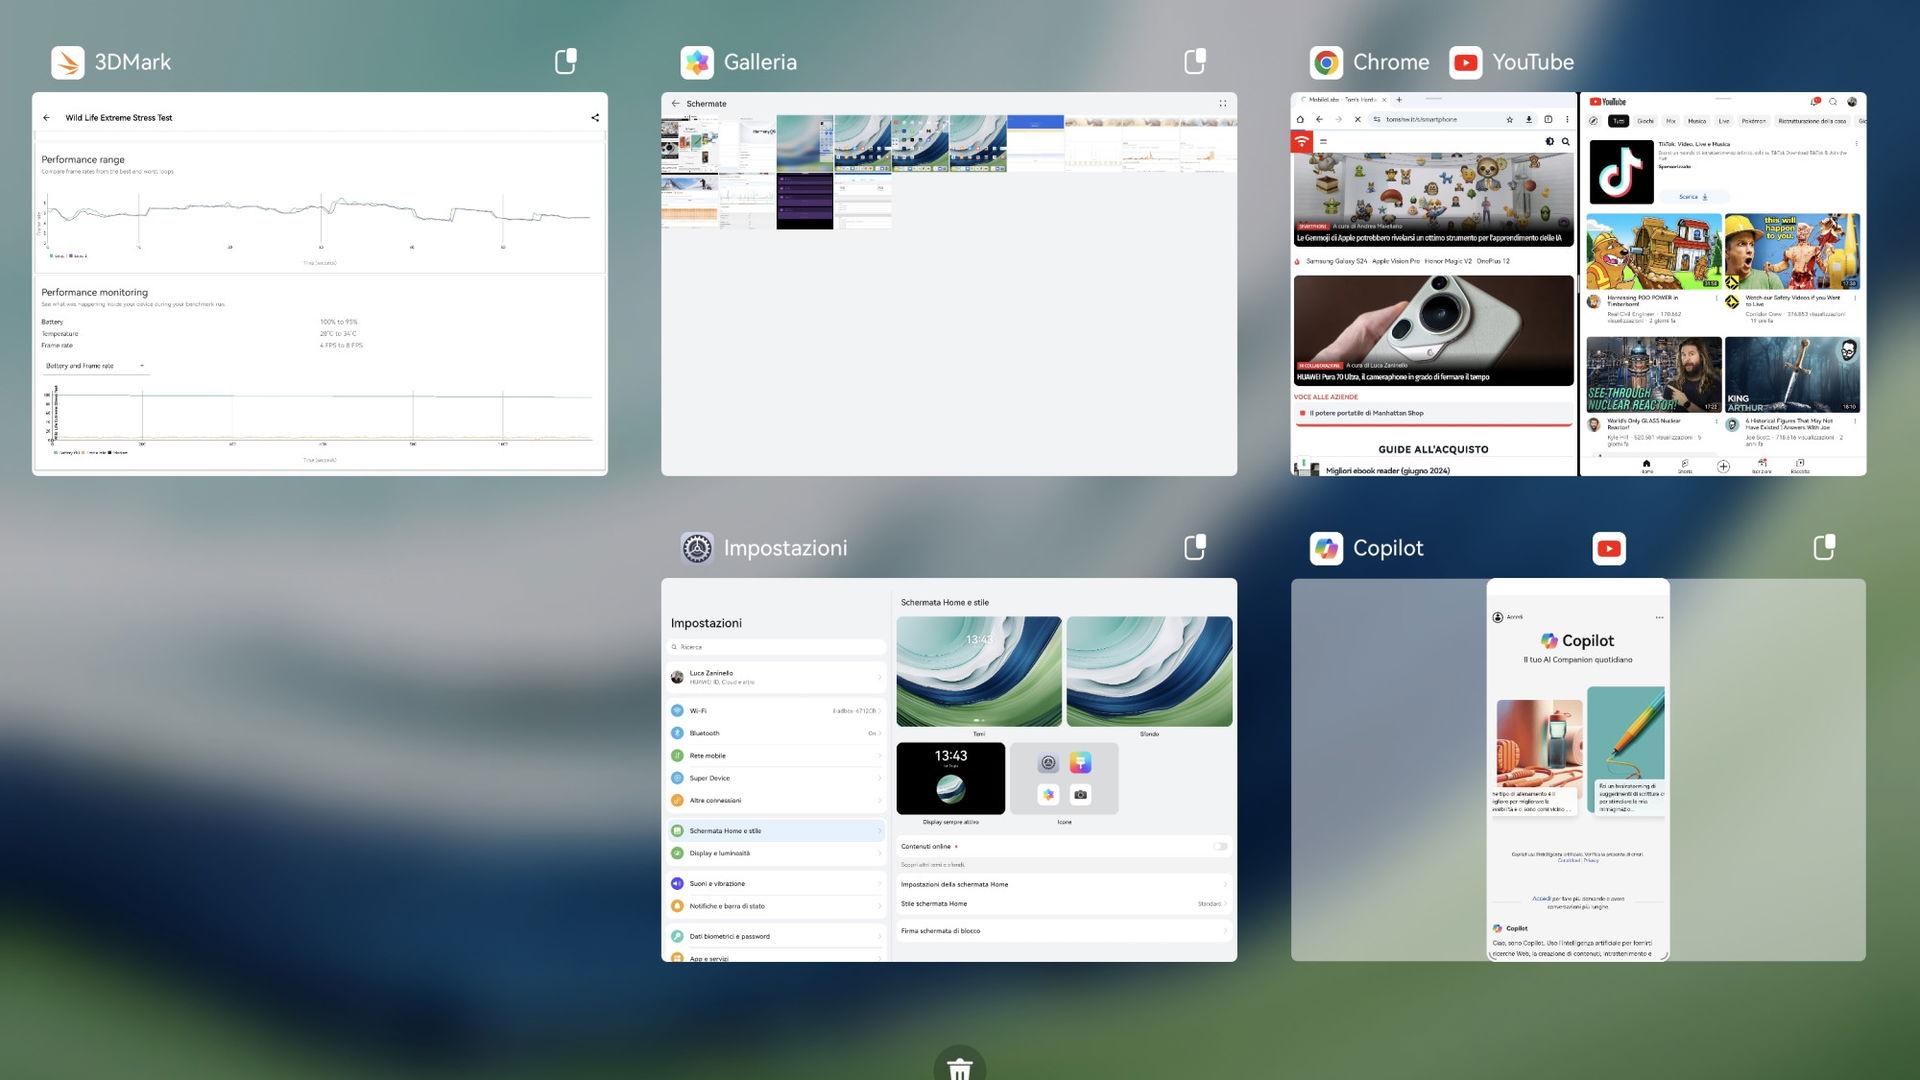Open the 3DMark app icon in recents
The width and height of the screenshot is (1920, 1080).
(68, 62)
